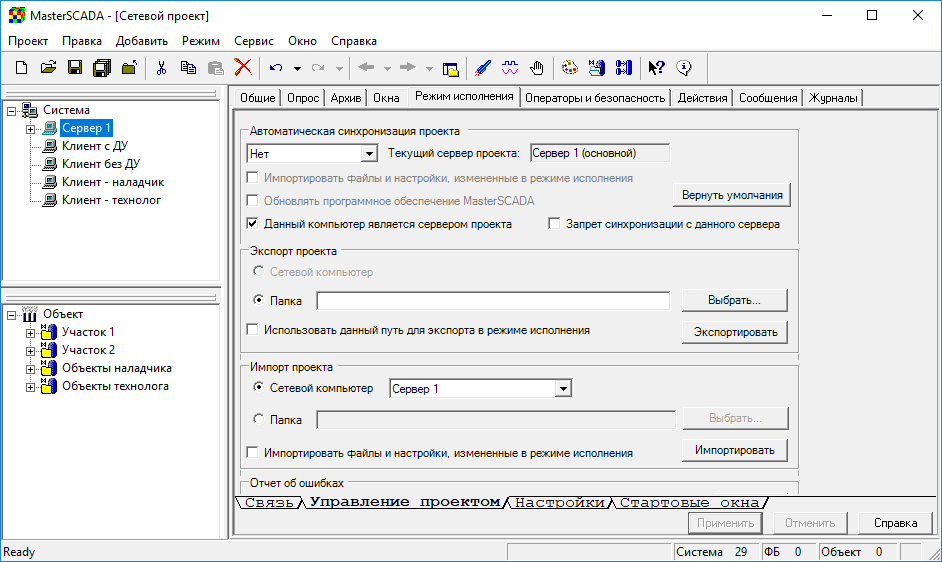Click the MasterSCADA app icon in title bar
This screenshot has height=562, width=942.
(16, 16)
